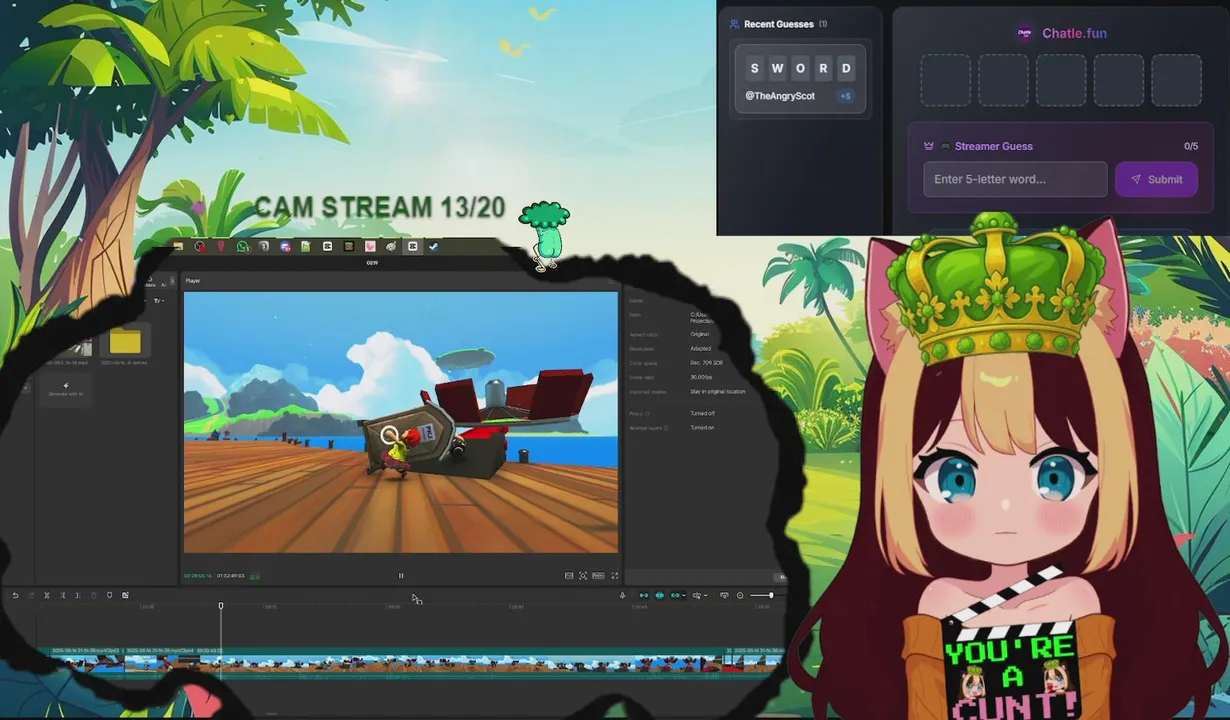
Task: Toggle auto snapping on the timeline
Action: pos(659,595)
